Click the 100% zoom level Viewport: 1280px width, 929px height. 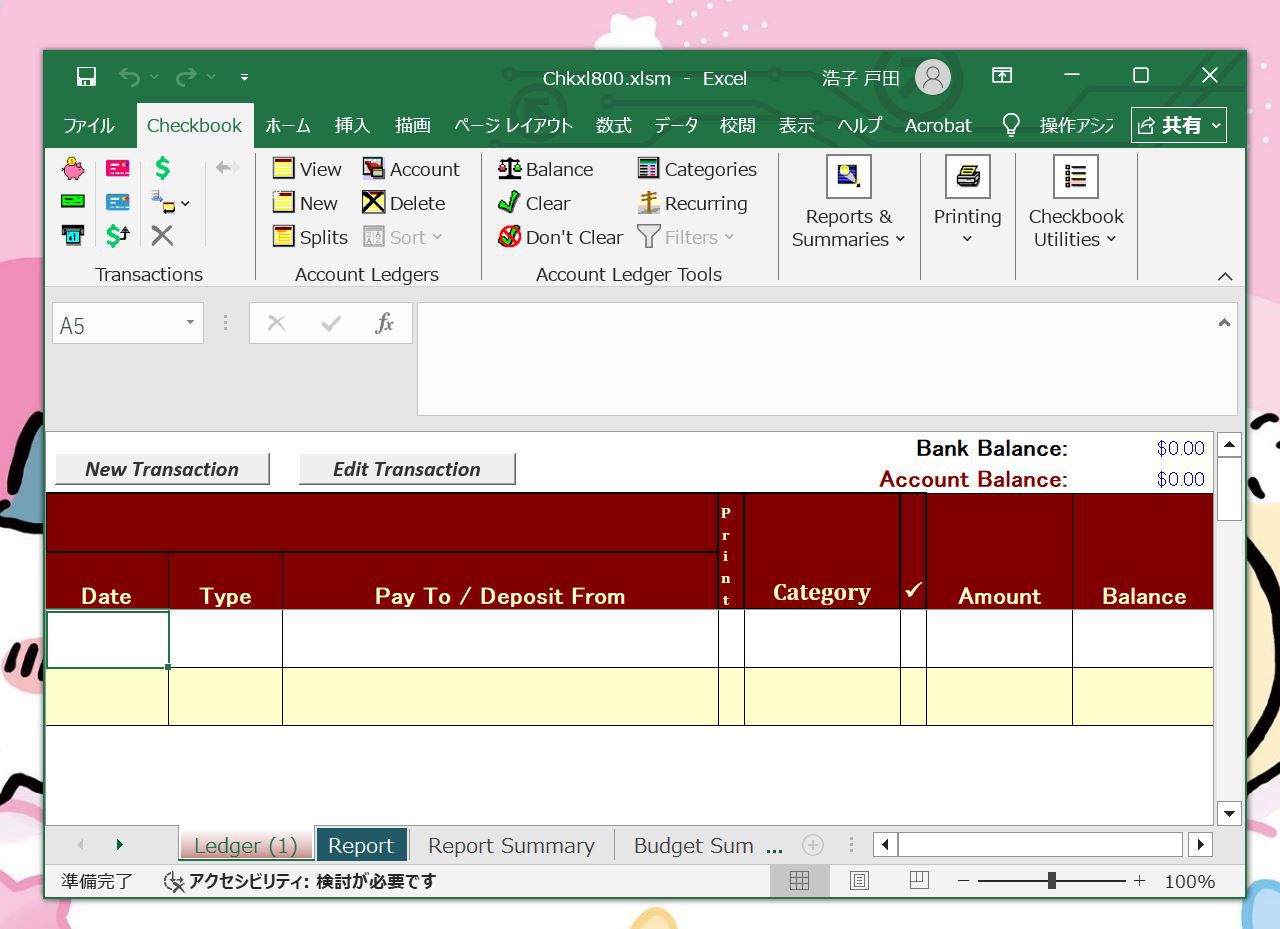point(1189,881)
